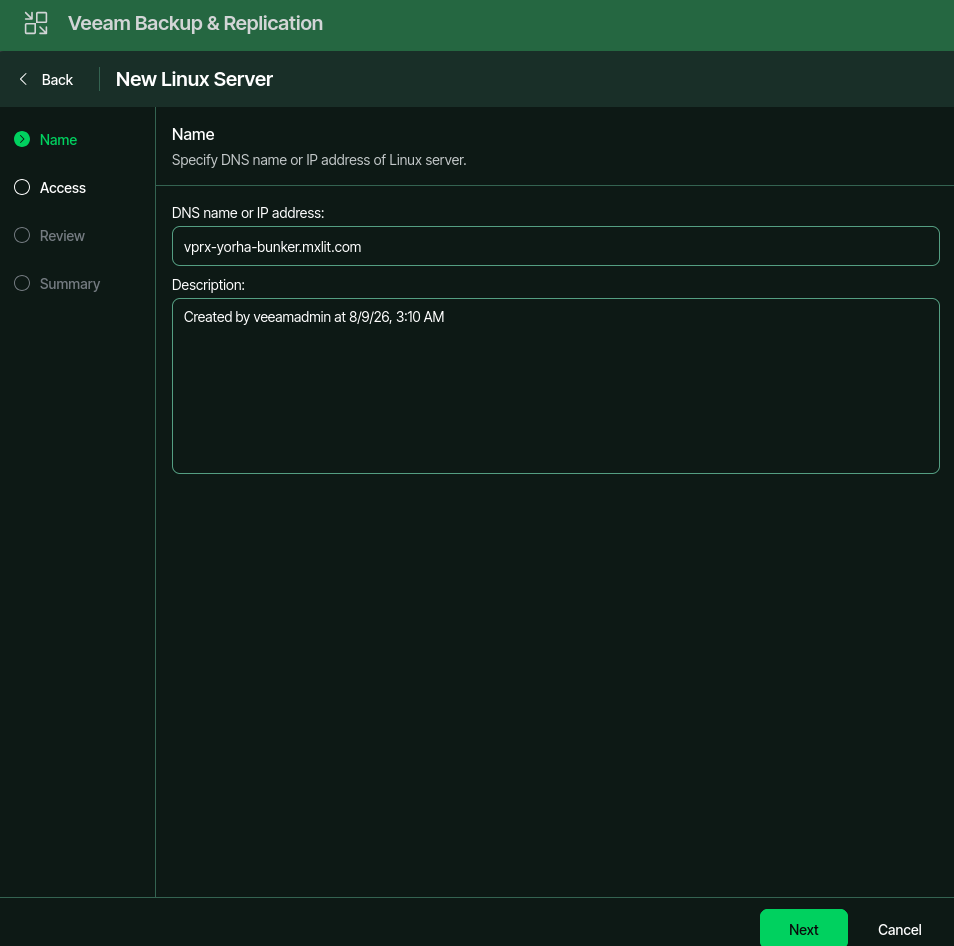Go to the Summary wizard step
Screen dimensions: 954x946
coord(70,284)
